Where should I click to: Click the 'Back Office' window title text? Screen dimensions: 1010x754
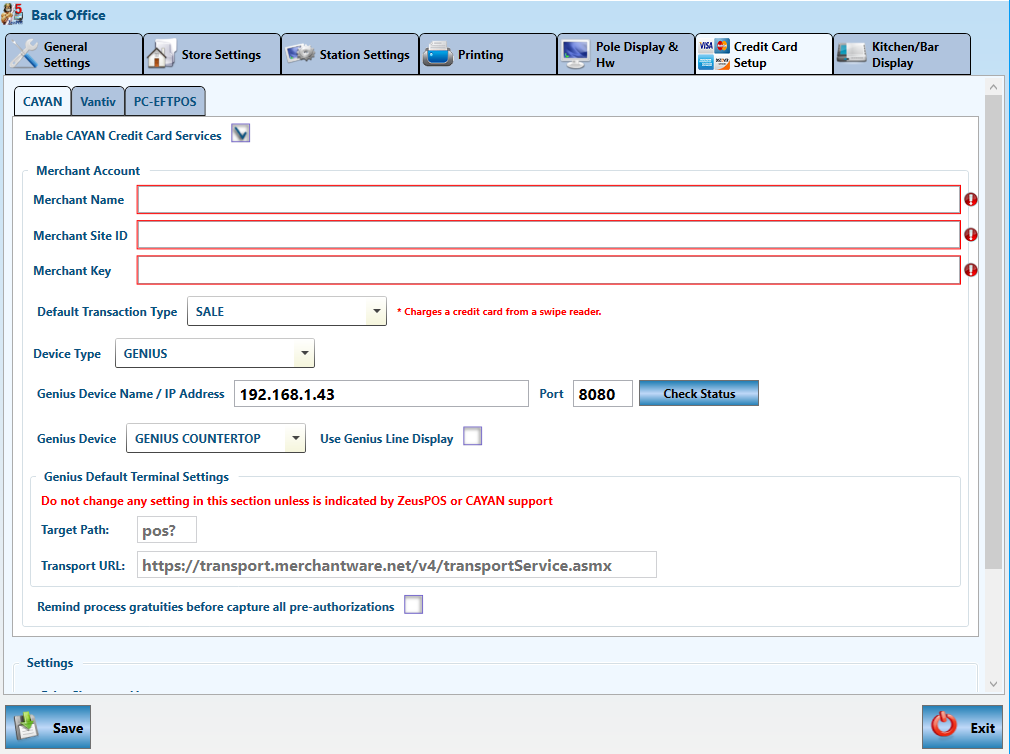[68, 15]
